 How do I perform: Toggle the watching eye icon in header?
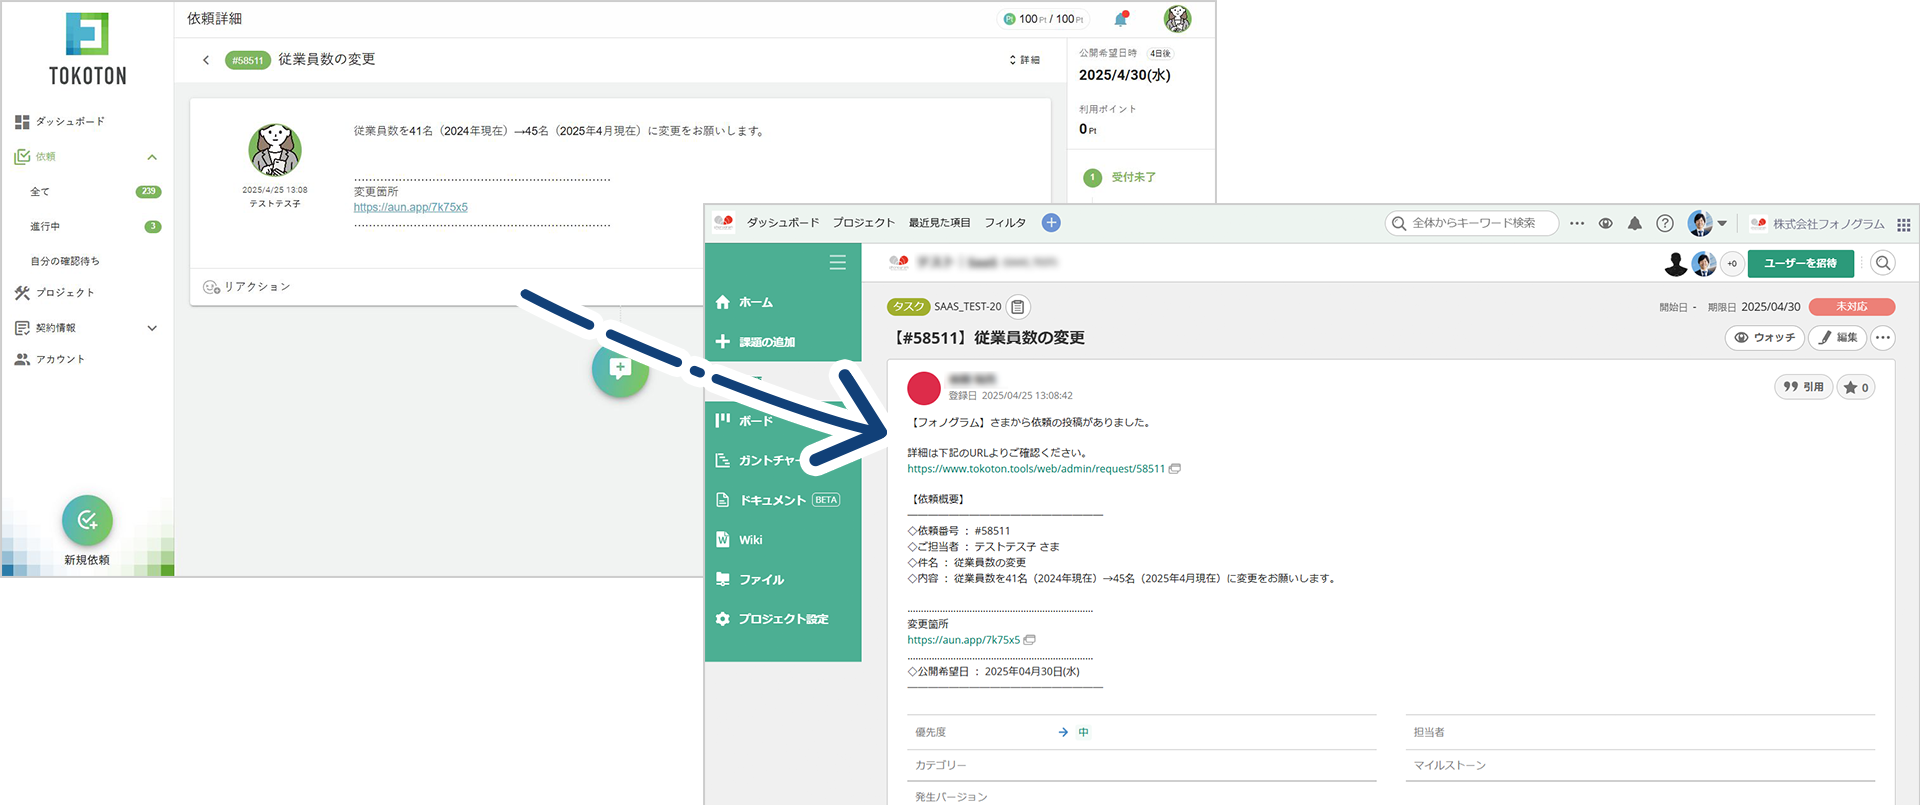pyautogui.click(x=1605, y=224)
